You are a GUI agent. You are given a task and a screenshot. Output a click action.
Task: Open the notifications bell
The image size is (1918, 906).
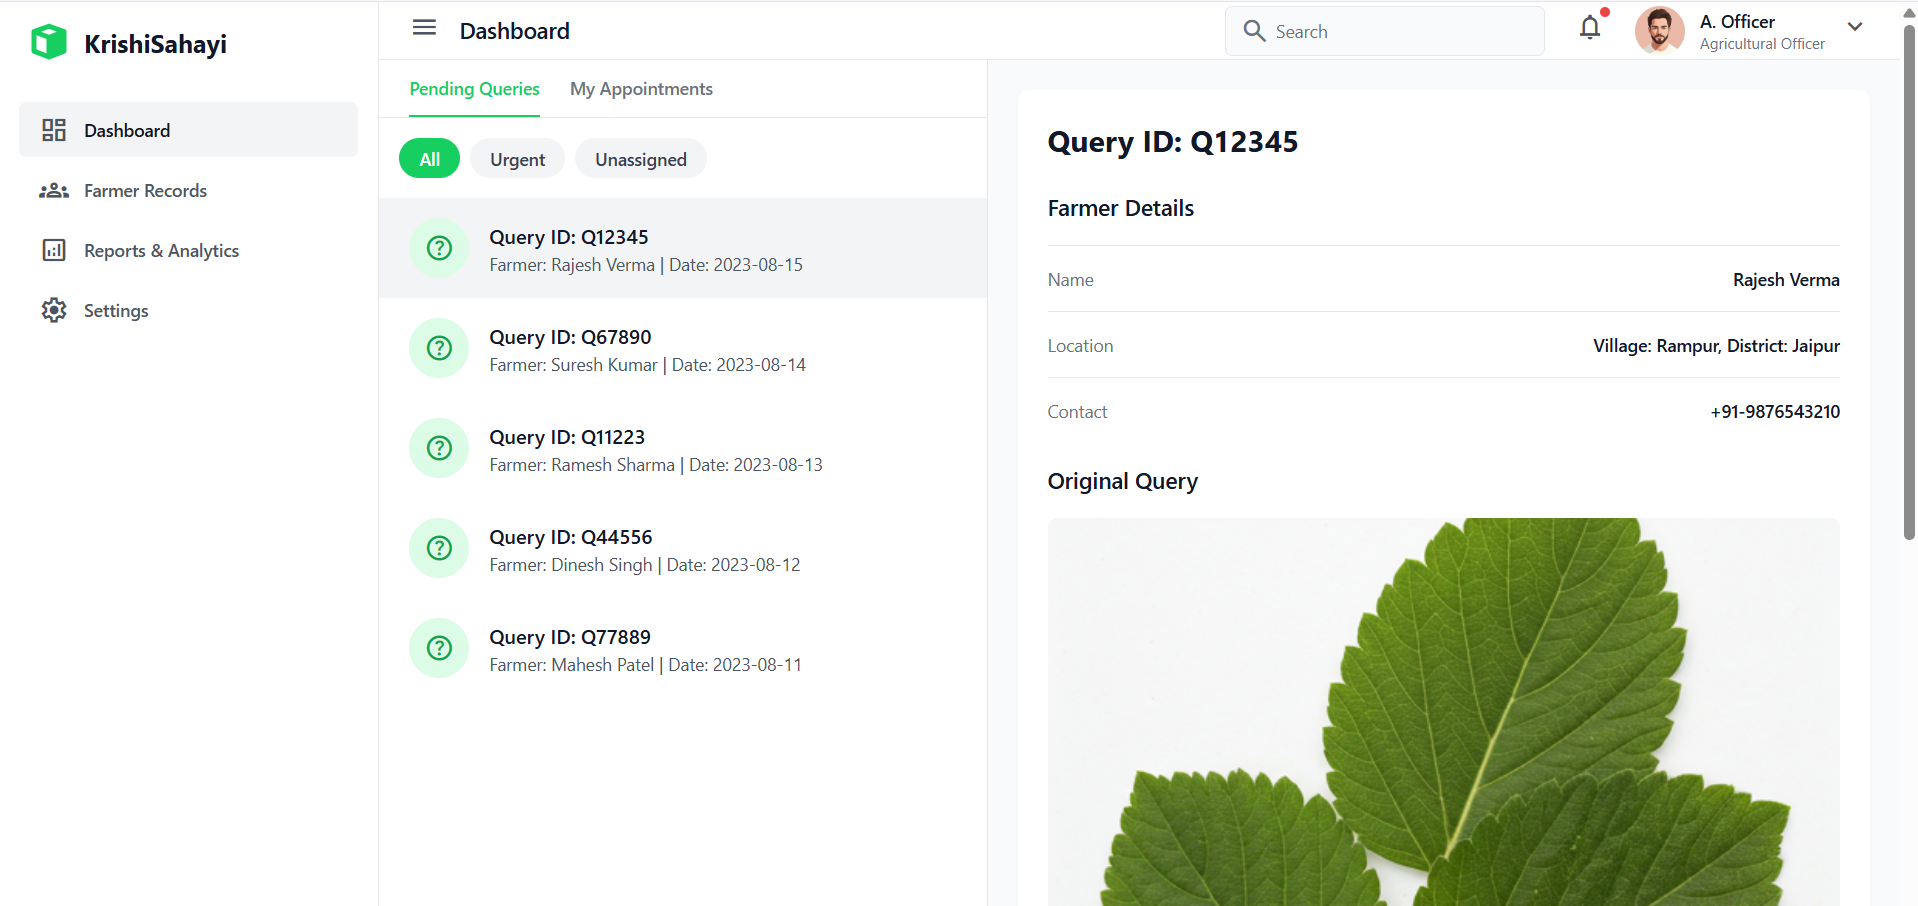tap(1590, 28)
